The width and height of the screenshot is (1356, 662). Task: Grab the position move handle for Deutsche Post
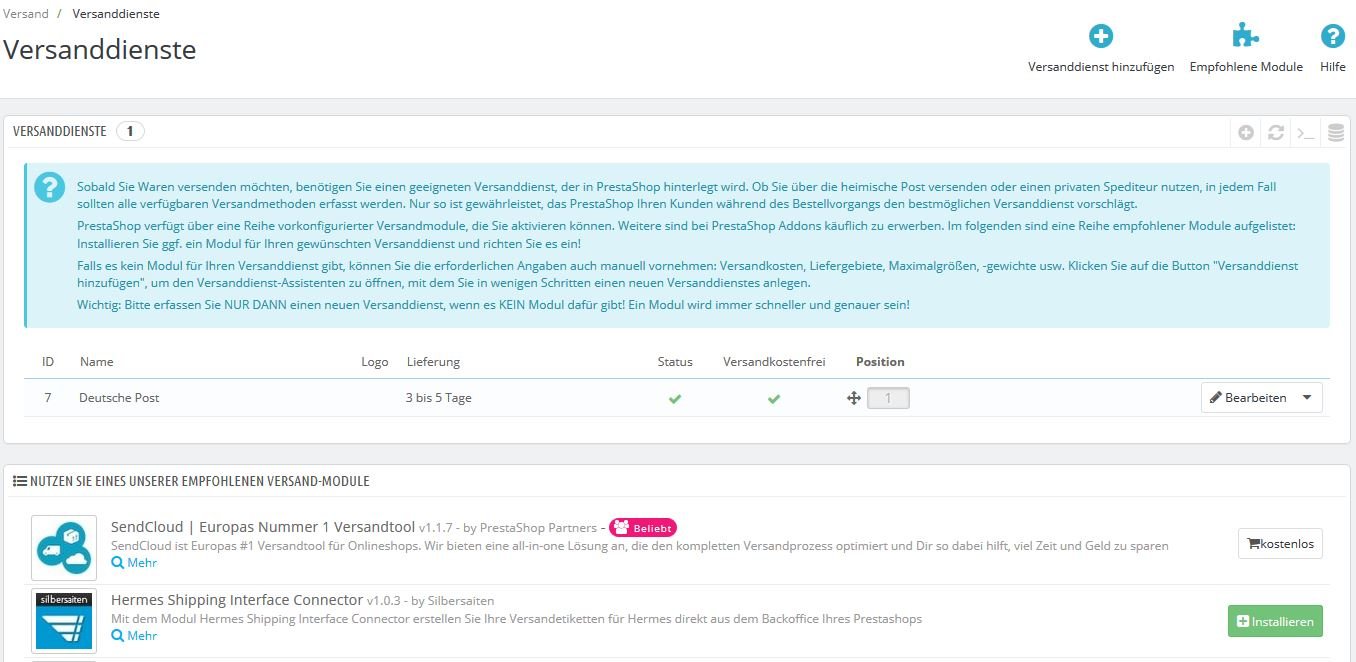coord(854,398)
